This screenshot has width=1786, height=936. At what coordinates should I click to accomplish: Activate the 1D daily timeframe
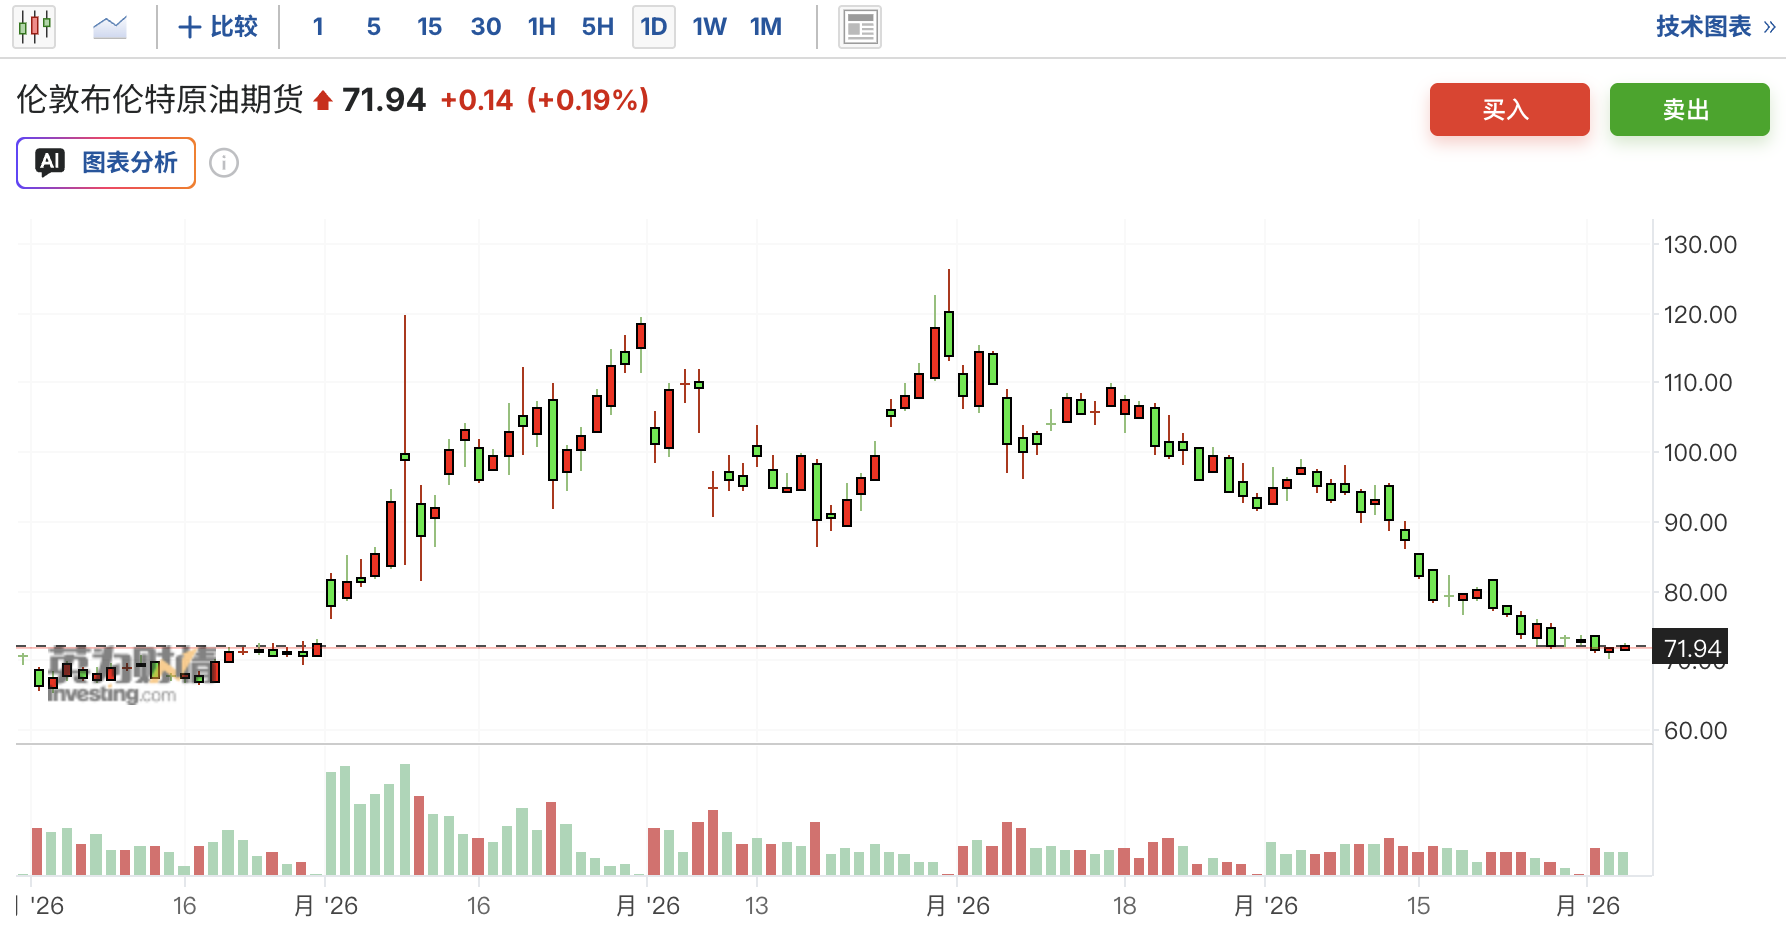point(654,27)
